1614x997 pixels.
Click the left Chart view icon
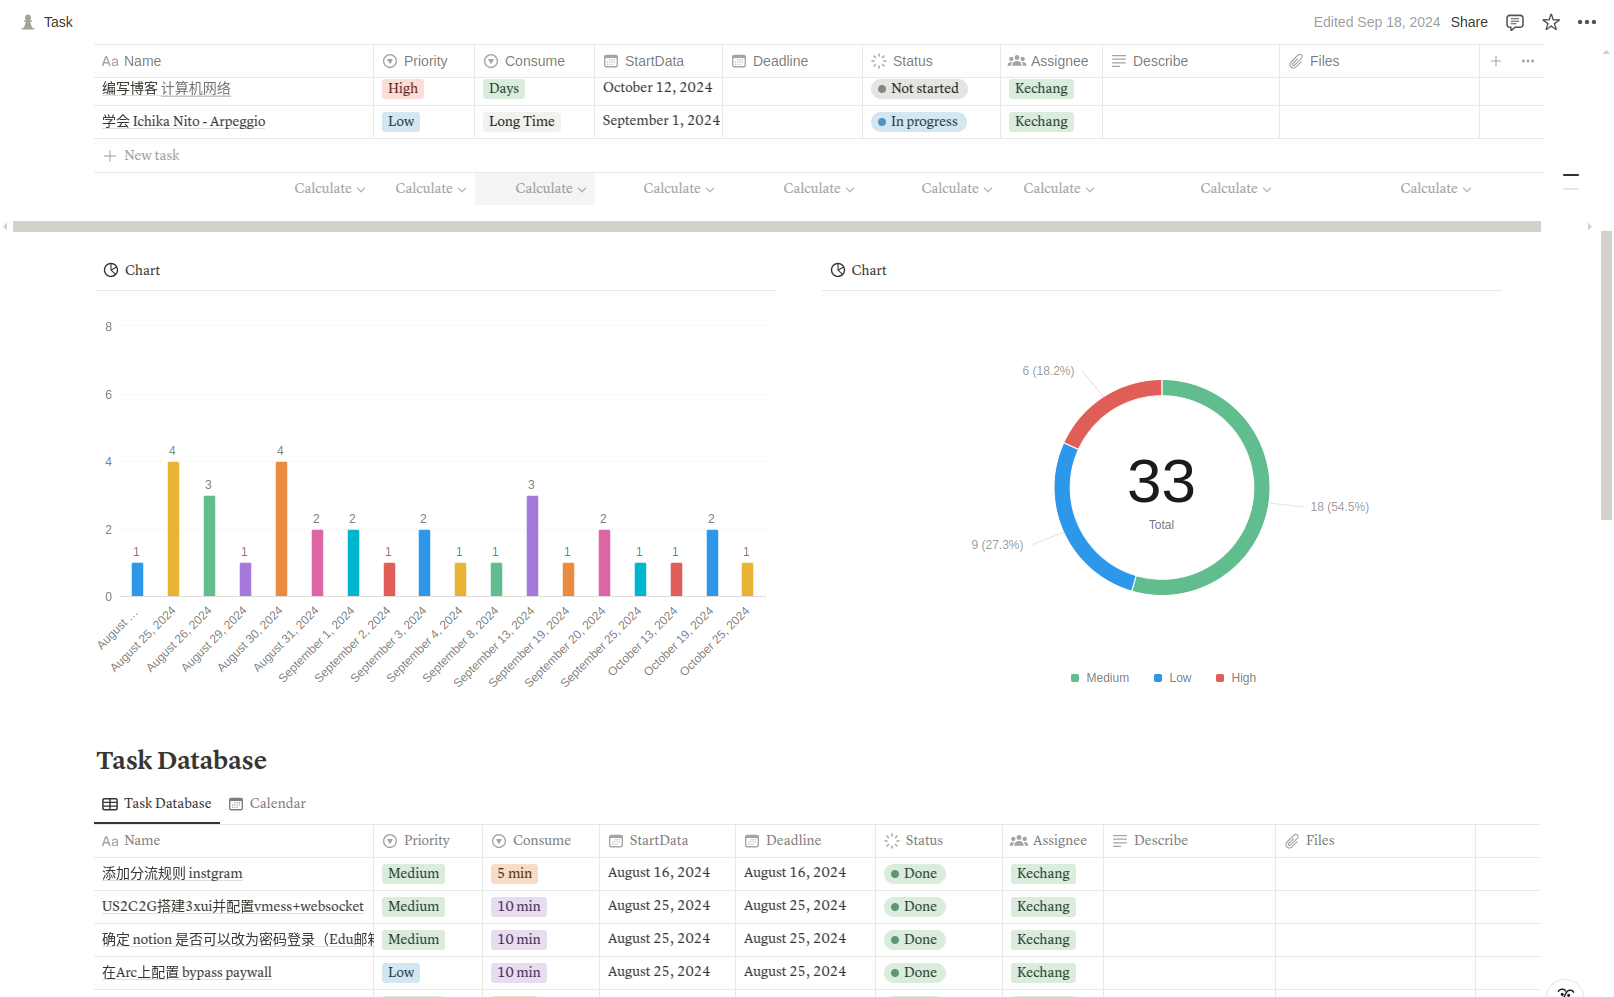(x=111, y=270)
